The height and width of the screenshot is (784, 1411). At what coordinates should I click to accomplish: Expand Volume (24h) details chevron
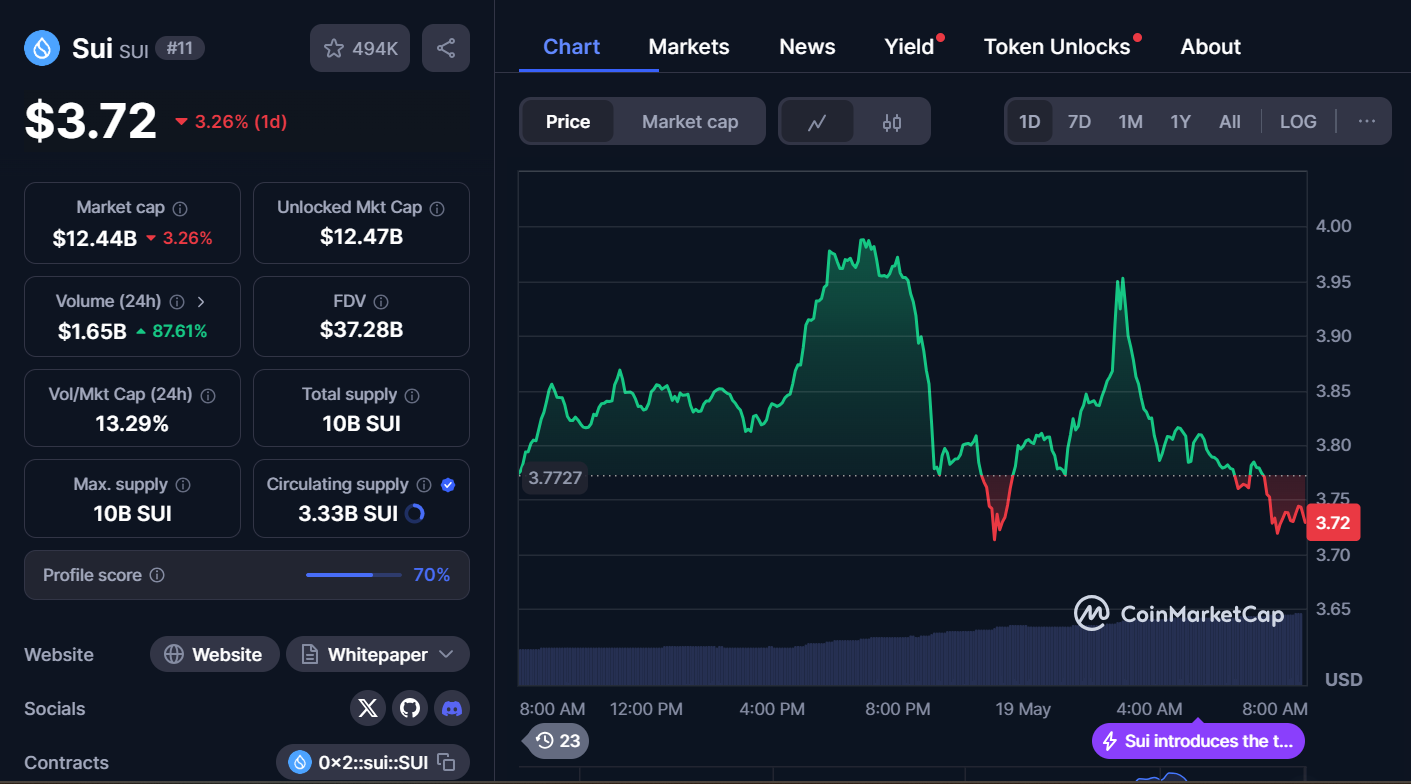point(201,301)
